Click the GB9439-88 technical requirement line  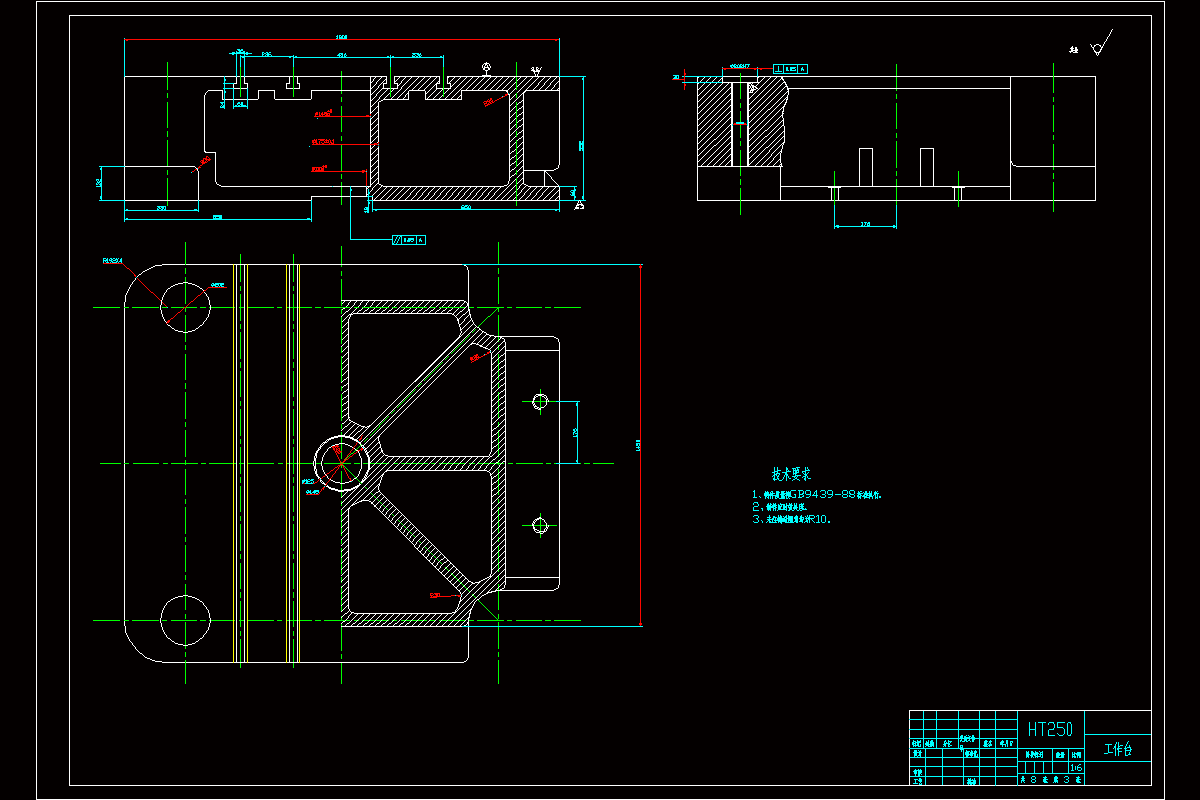[817, 494]
